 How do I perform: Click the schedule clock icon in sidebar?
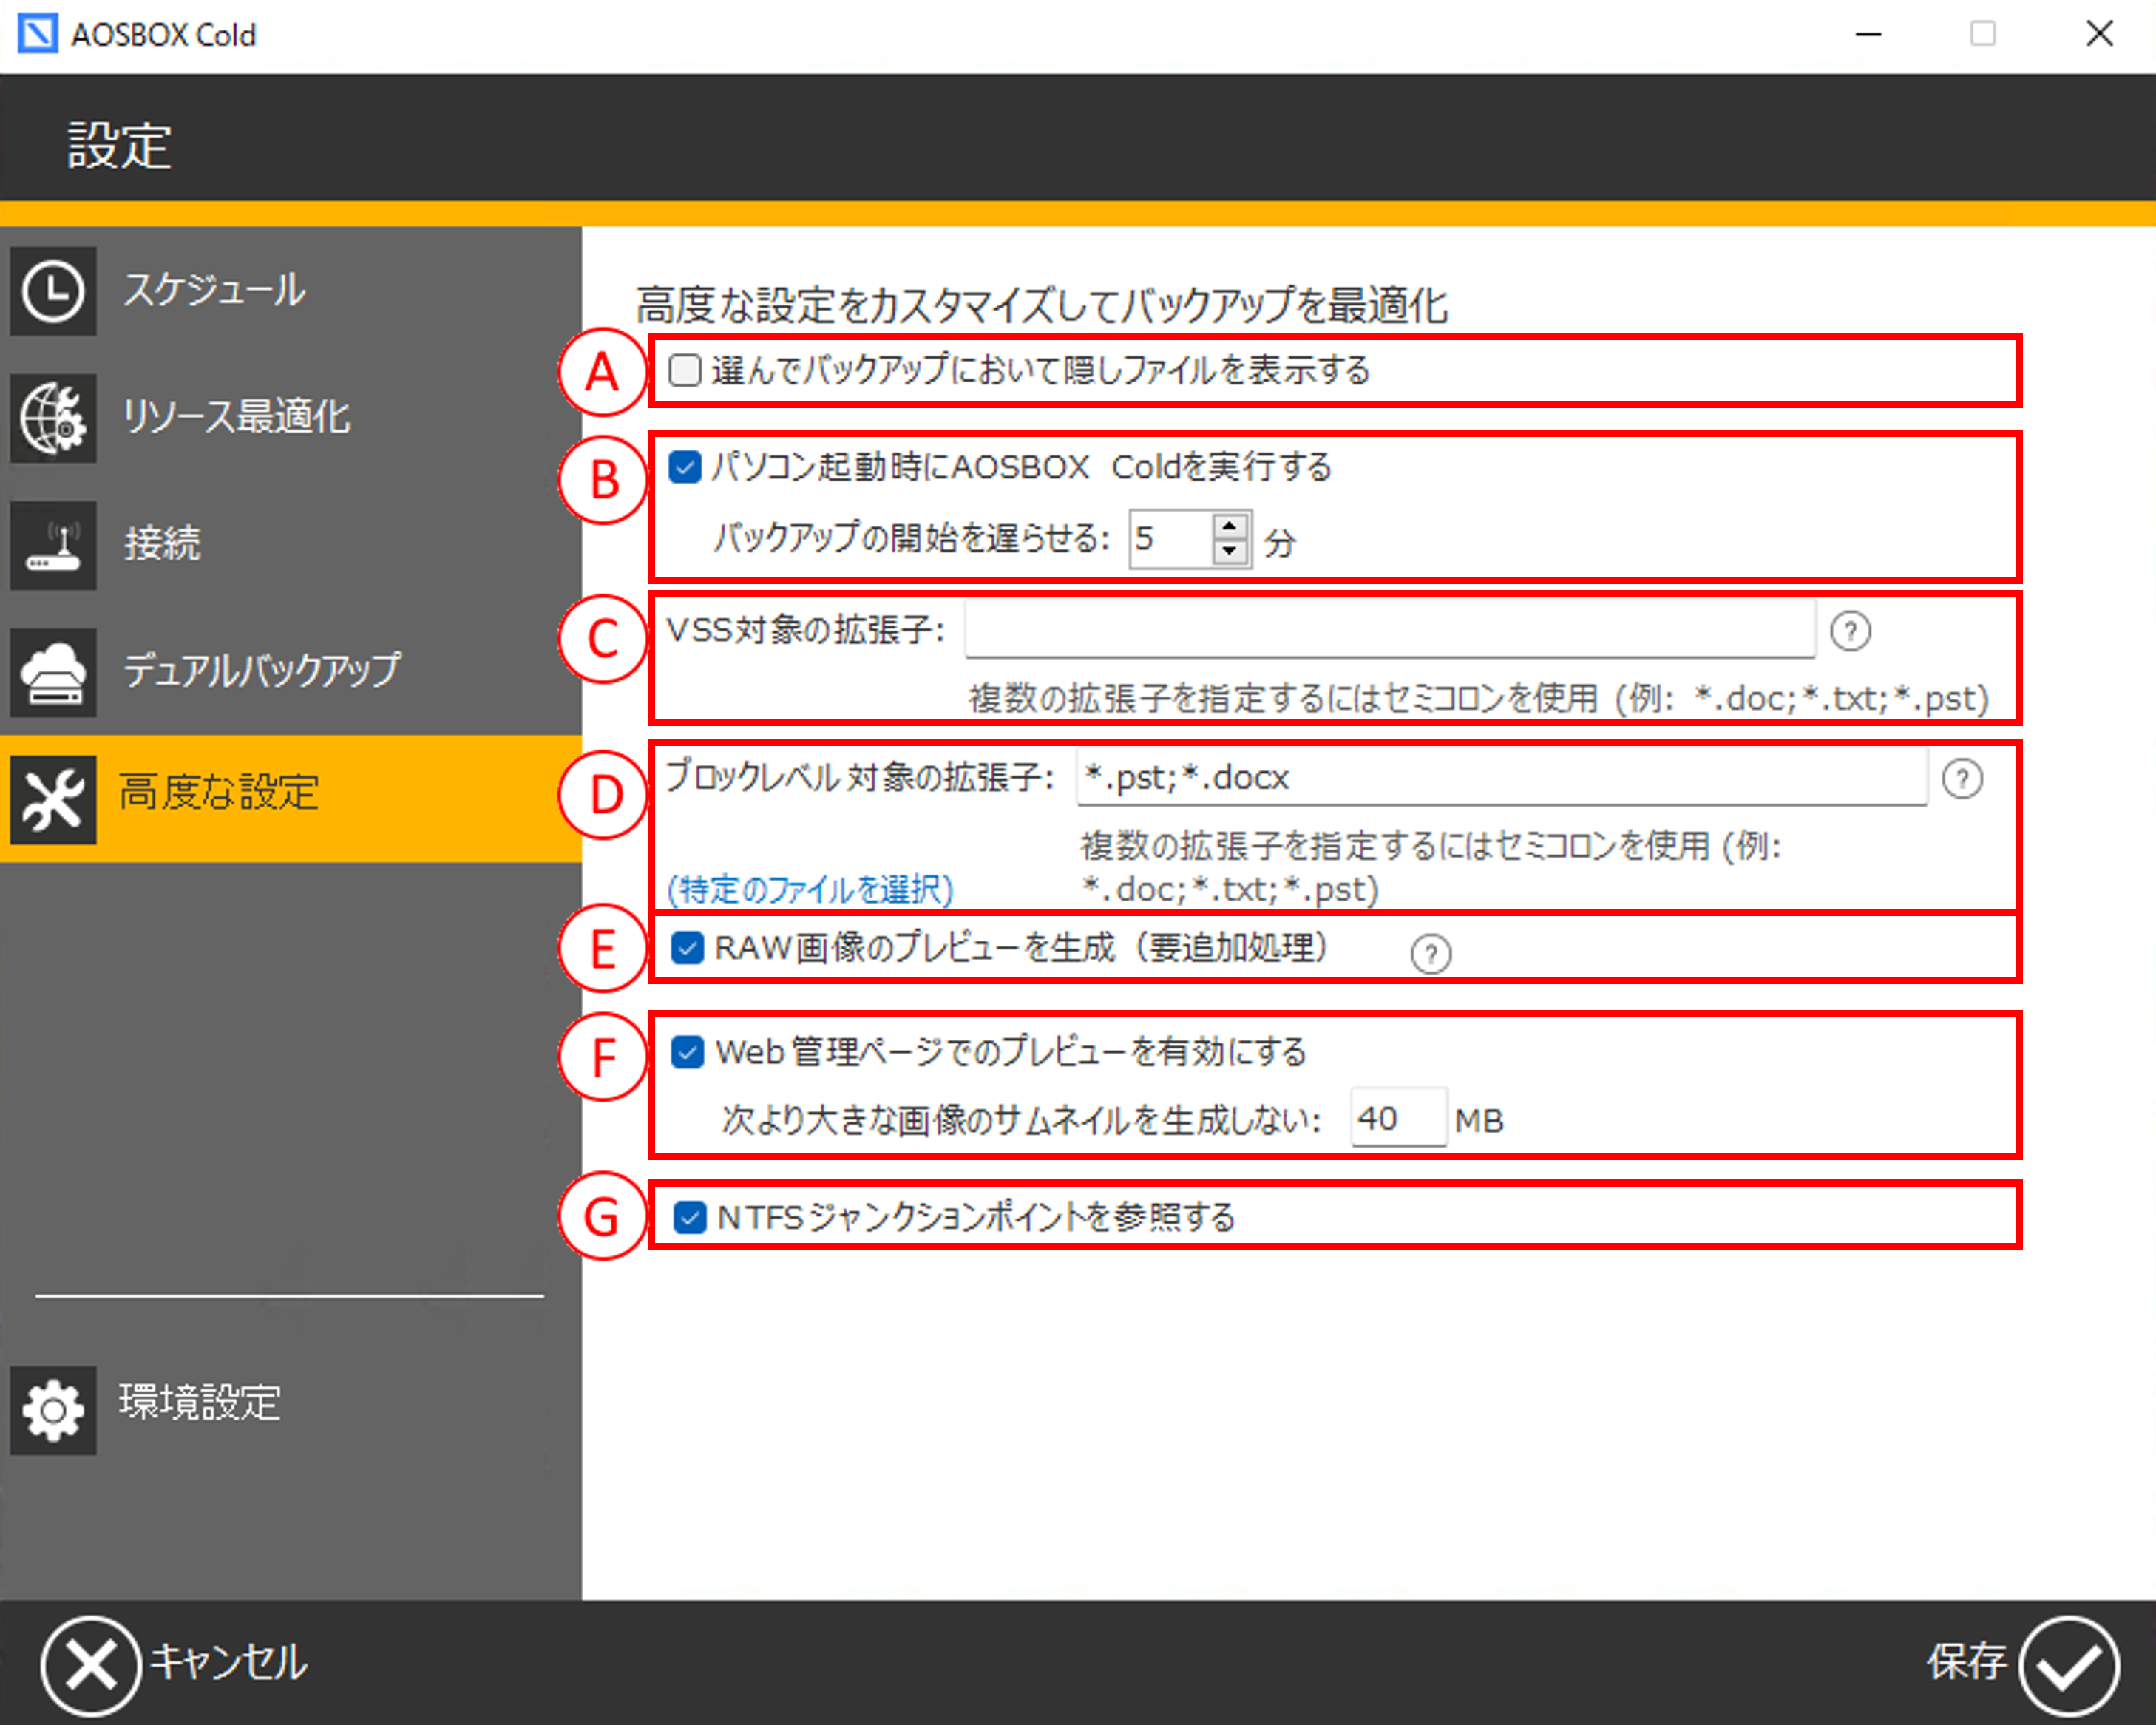(x=53, y=291)
